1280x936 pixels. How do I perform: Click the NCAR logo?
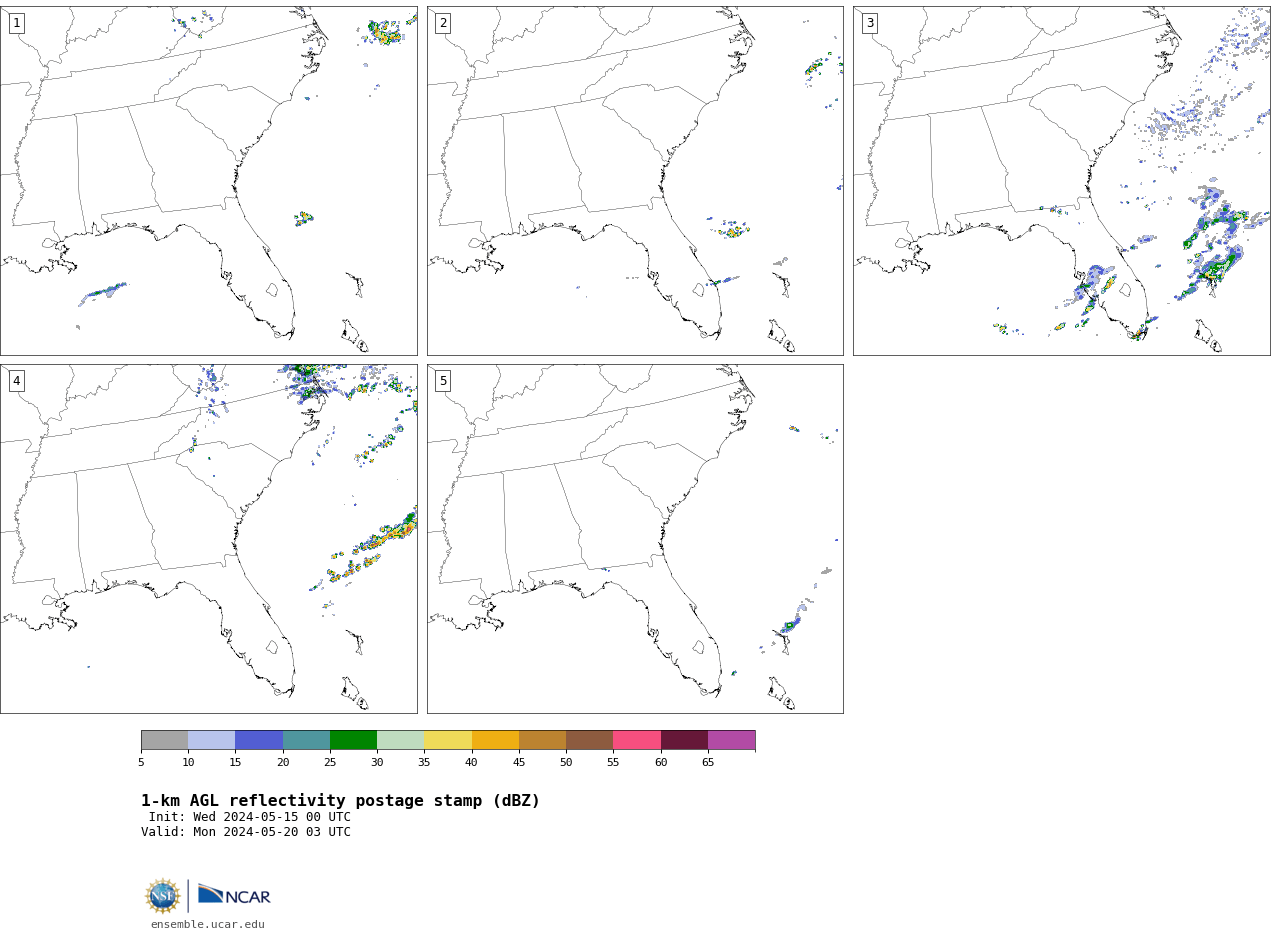234,895
